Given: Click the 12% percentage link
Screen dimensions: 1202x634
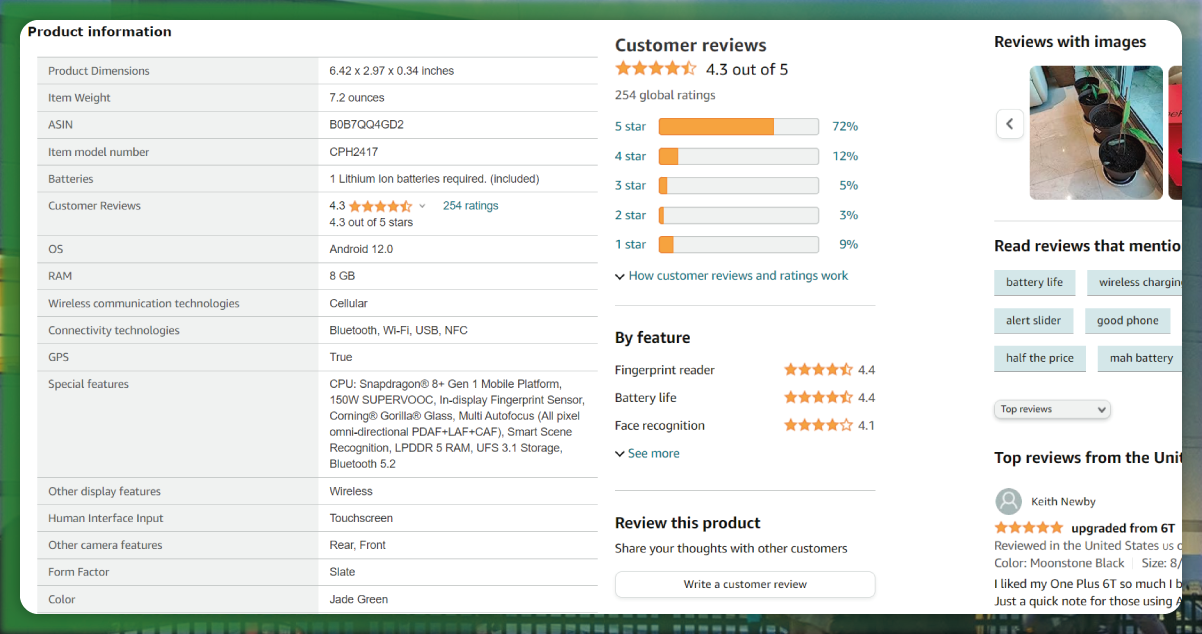Looking at the screenshot, I should tap(845, 156).
